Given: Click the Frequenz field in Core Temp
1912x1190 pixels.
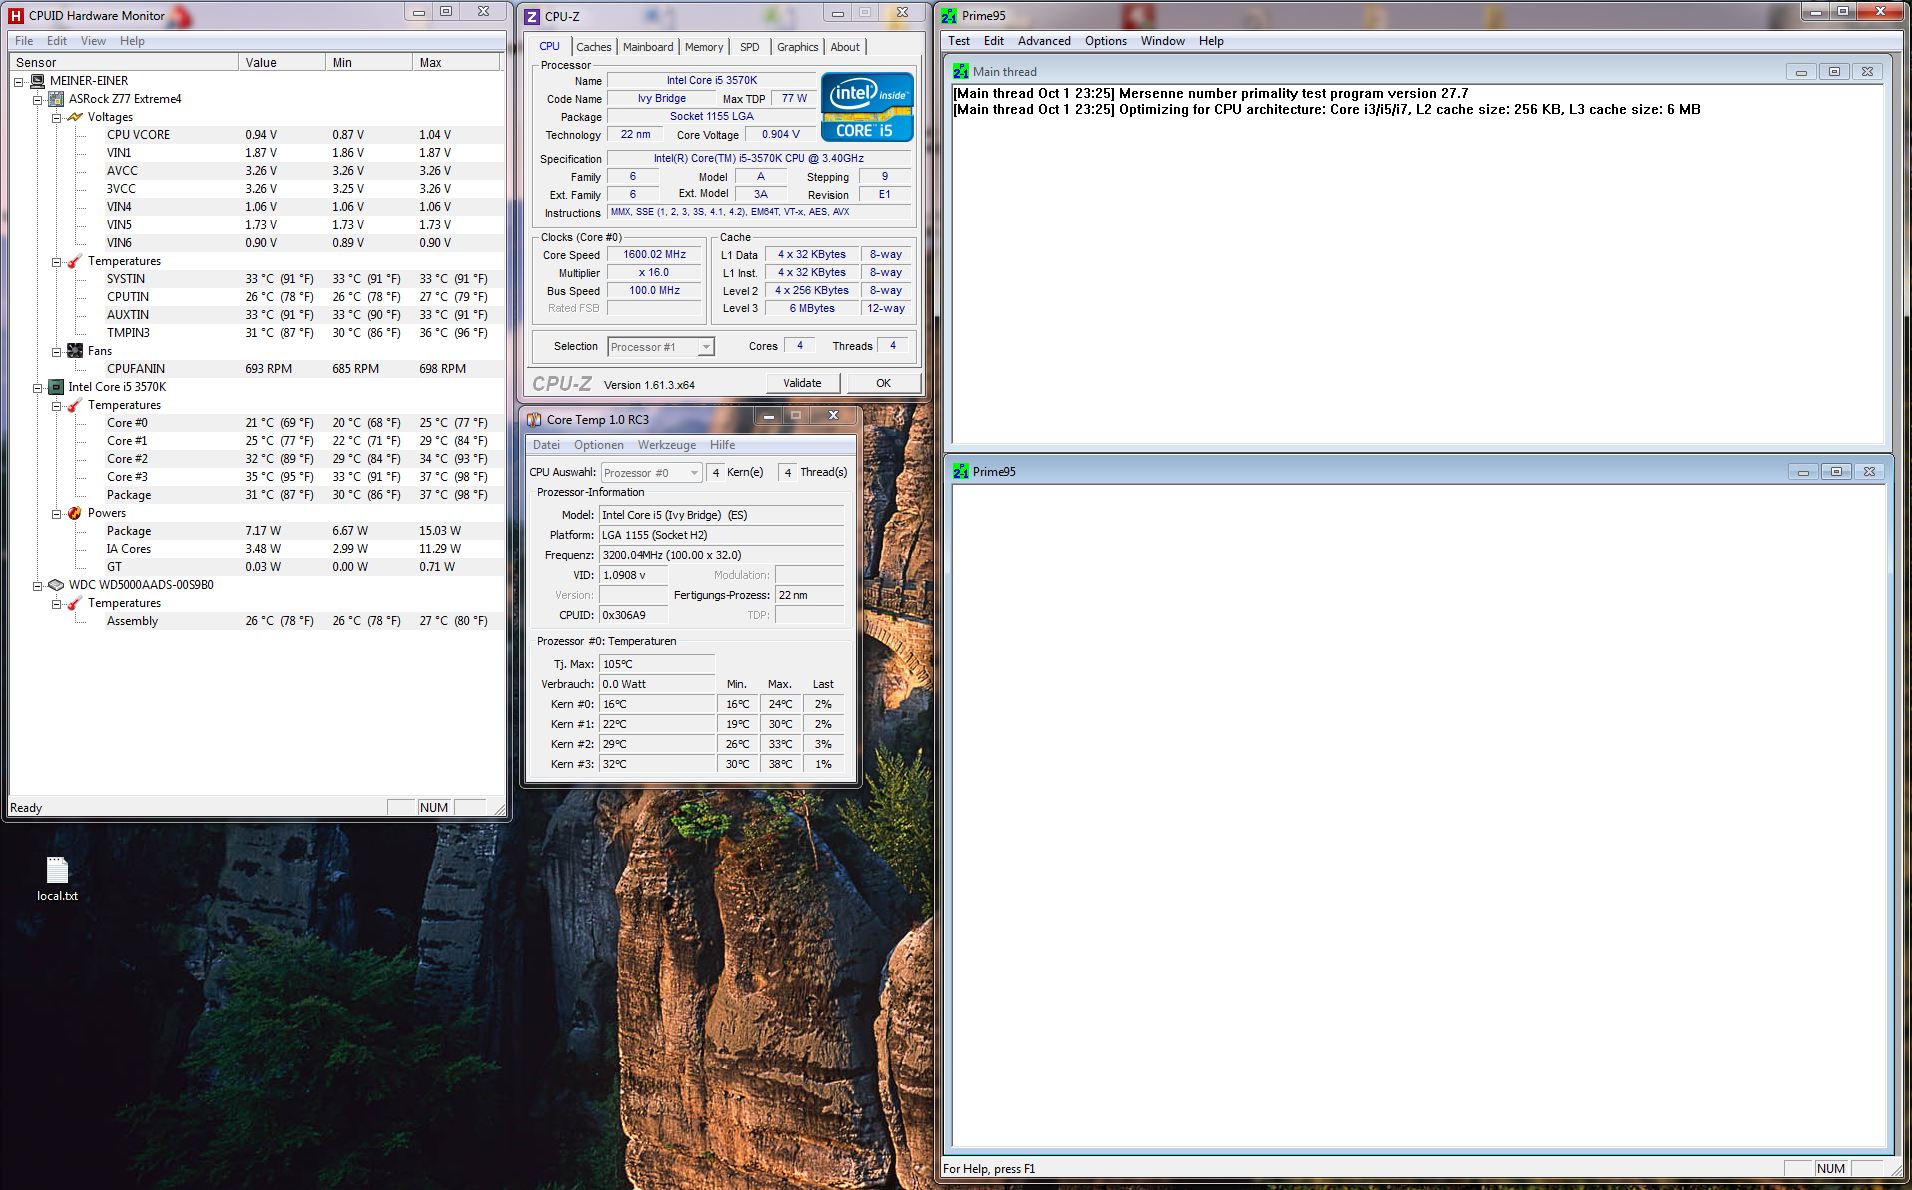Looking at the screenshot, I should 721,555.
